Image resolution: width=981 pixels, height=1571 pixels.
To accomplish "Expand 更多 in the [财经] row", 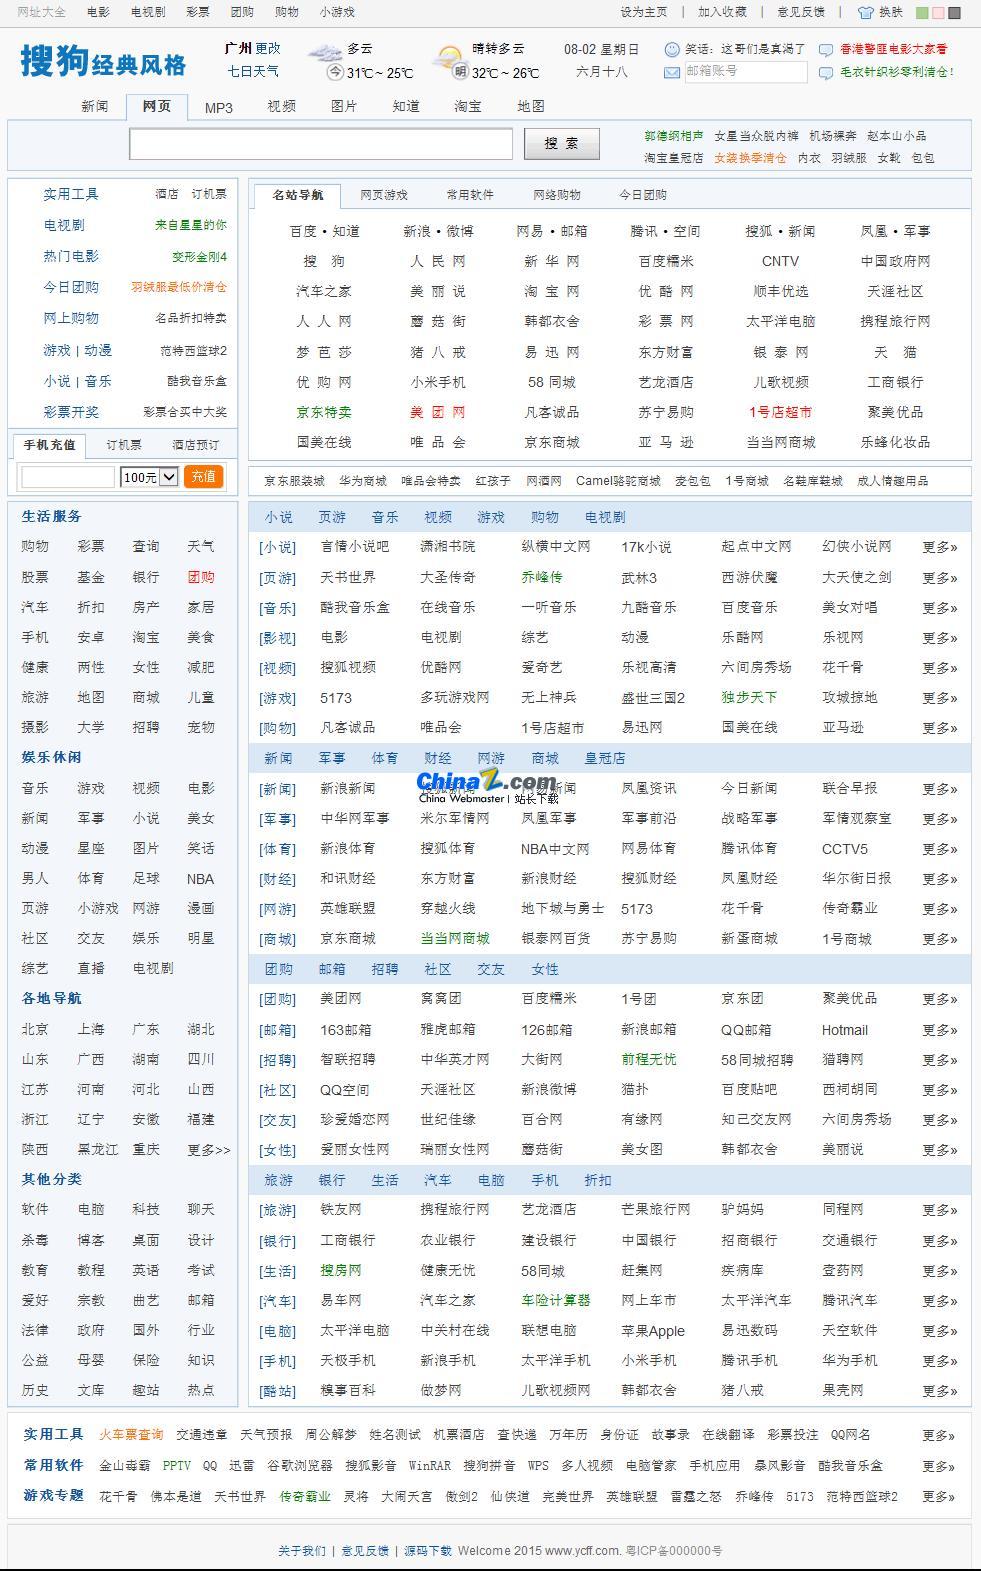I will click(940, 878).
